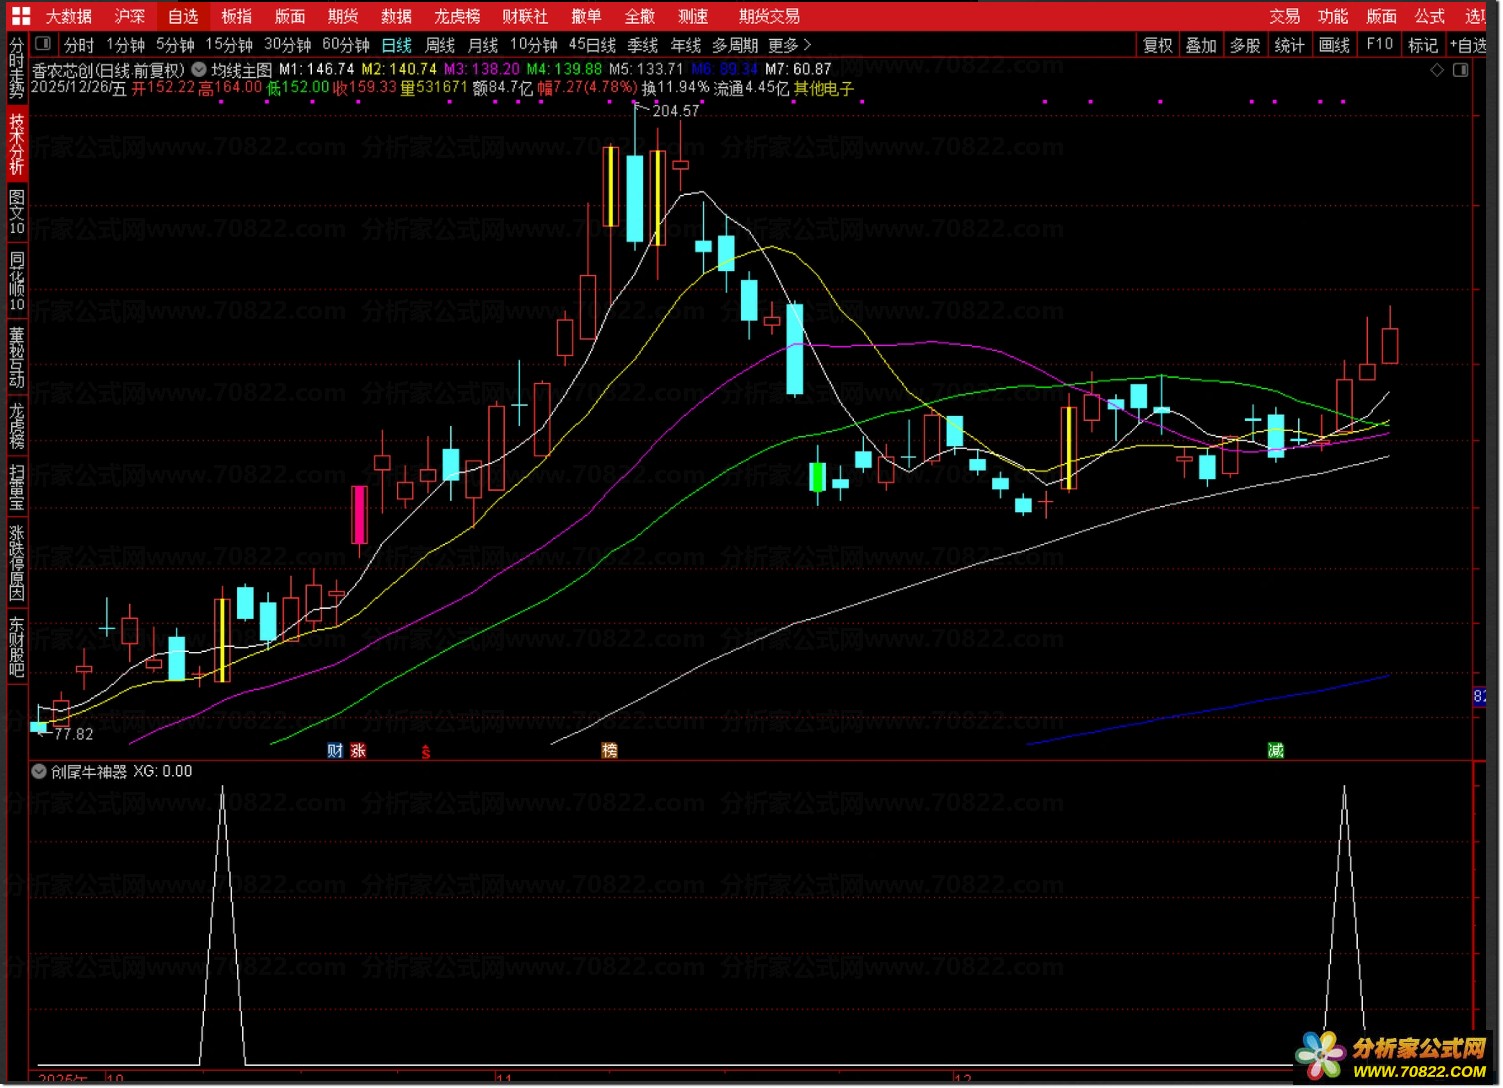
Task: Open the four-square main menu icon
Action: pyautogui.click(x=20, y=16)
